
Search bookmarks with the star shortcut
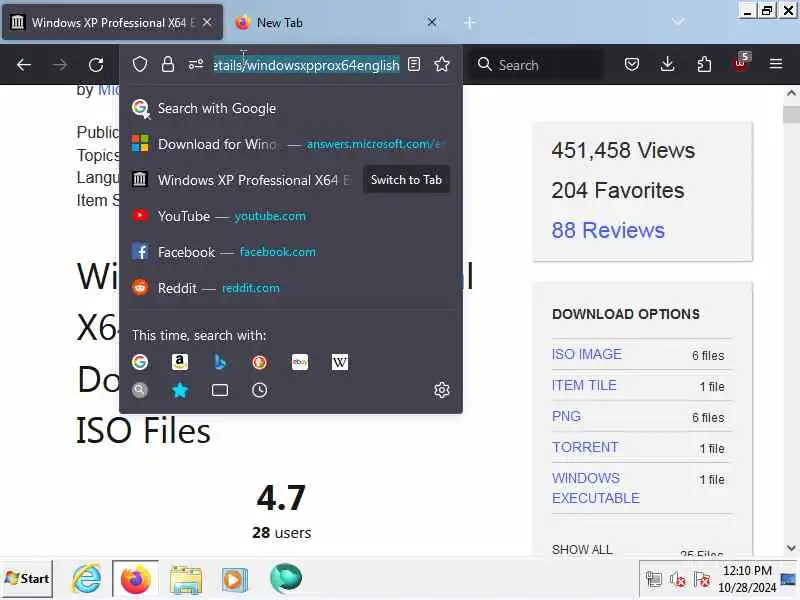click(x=180, y=390)
